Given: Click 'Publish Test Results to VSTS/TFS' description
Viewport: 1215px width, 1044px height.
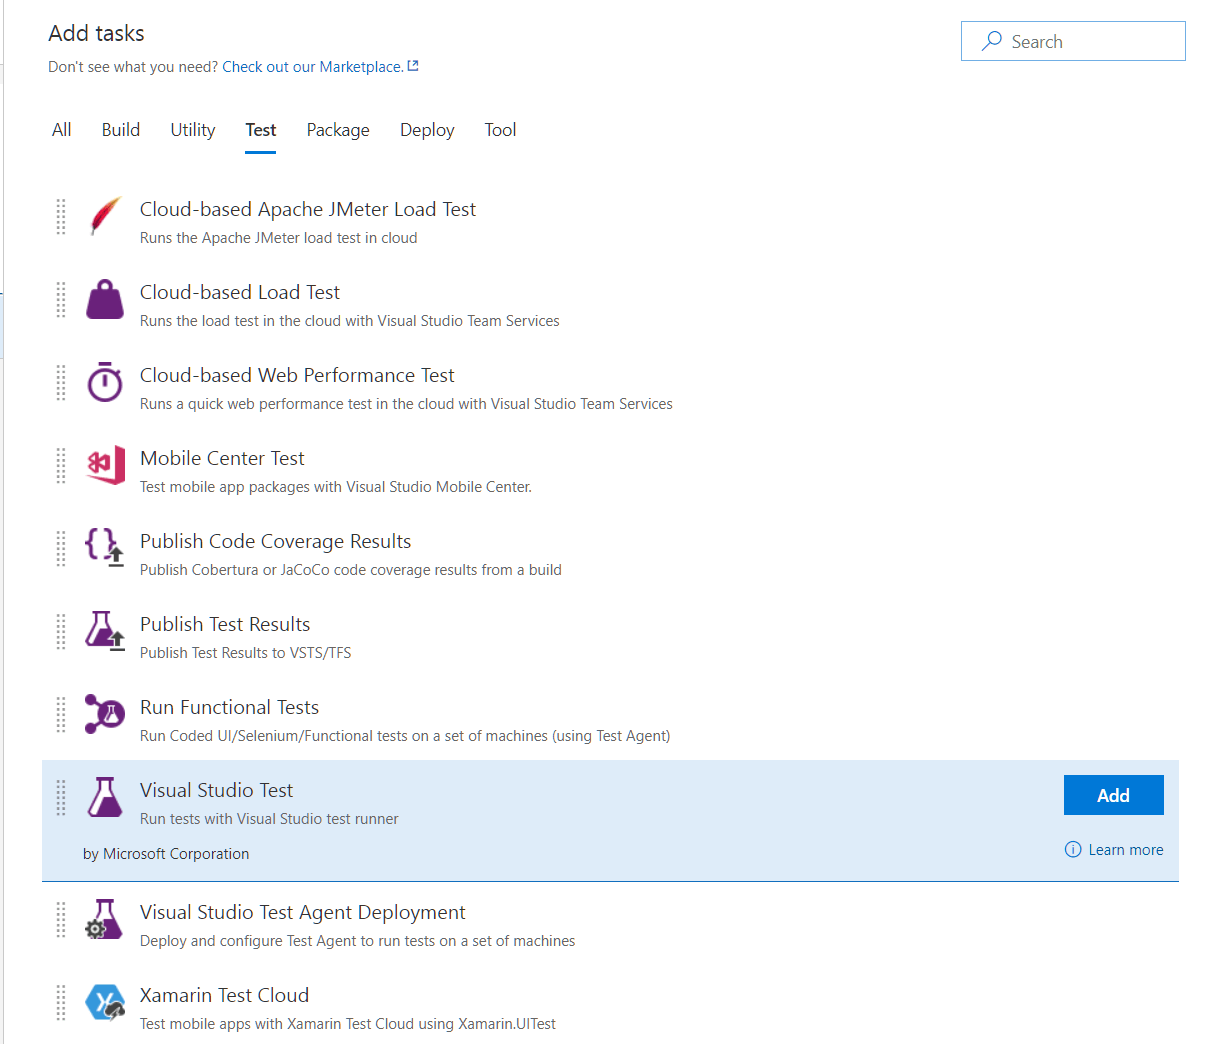Looking at the screenshot, I should [246, 653].
